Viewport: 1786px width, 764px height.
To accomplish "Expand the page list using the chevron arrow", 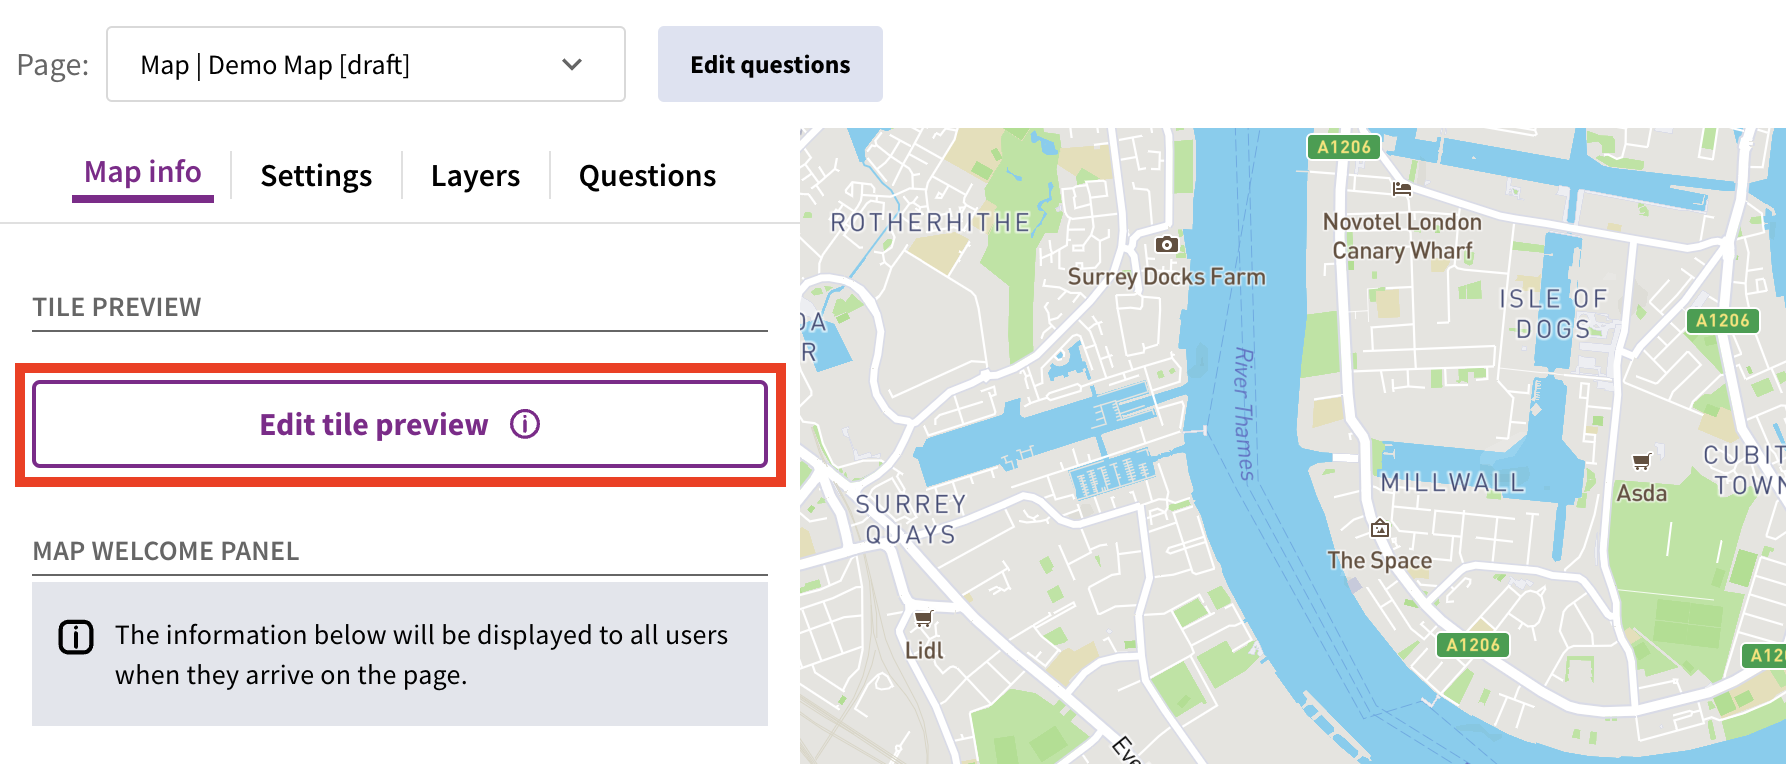I will 572,65.
